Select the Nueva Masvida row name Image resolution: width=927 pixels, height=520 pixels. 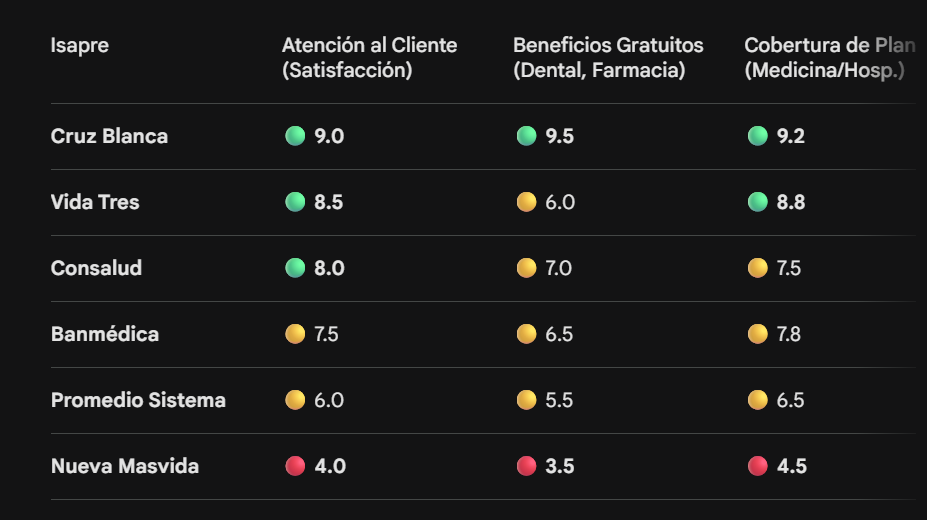point(125,466)
